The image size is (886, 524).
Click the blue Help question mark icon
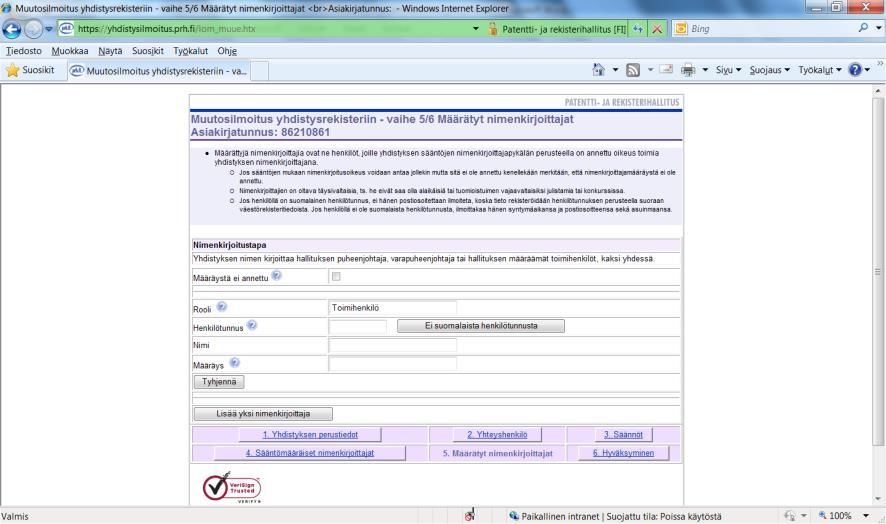point(855,70)
